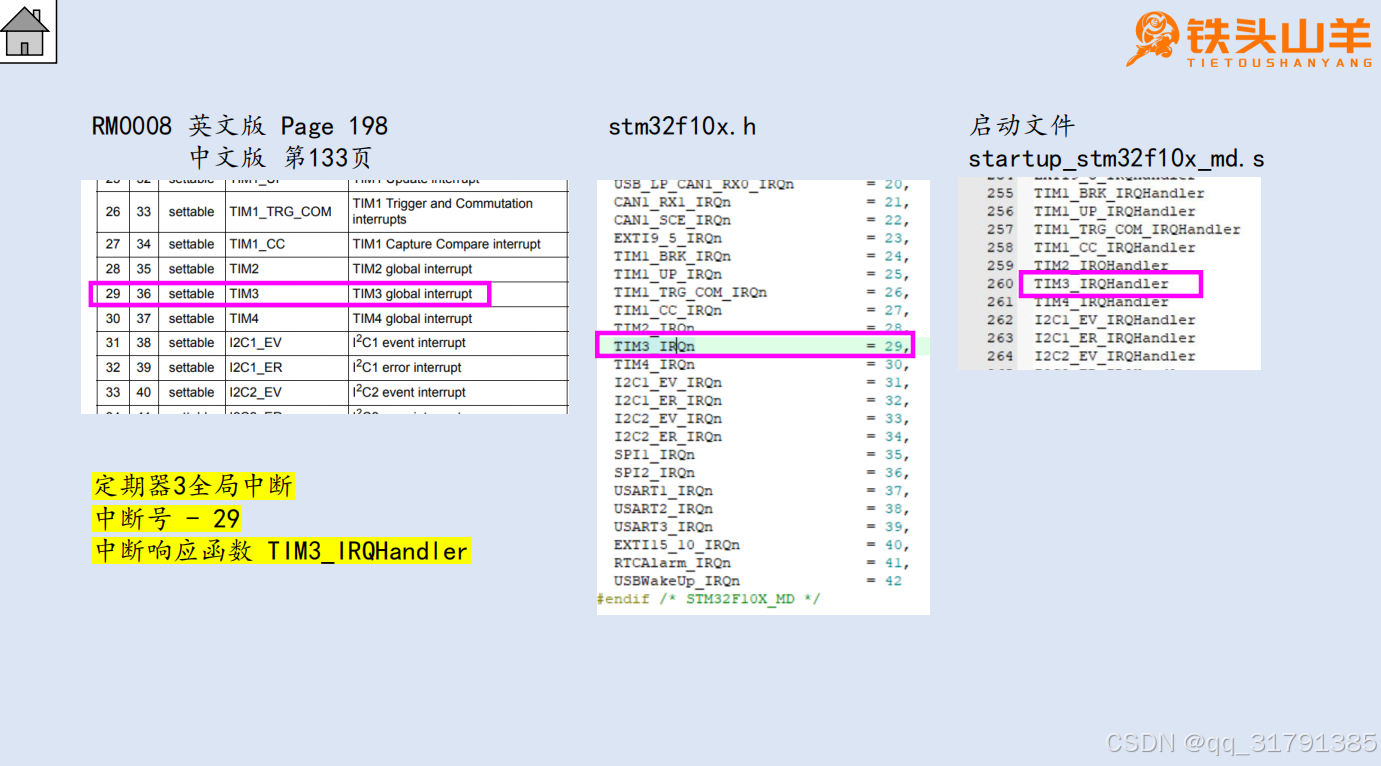Click the Home icon button

tap(27, 31)
